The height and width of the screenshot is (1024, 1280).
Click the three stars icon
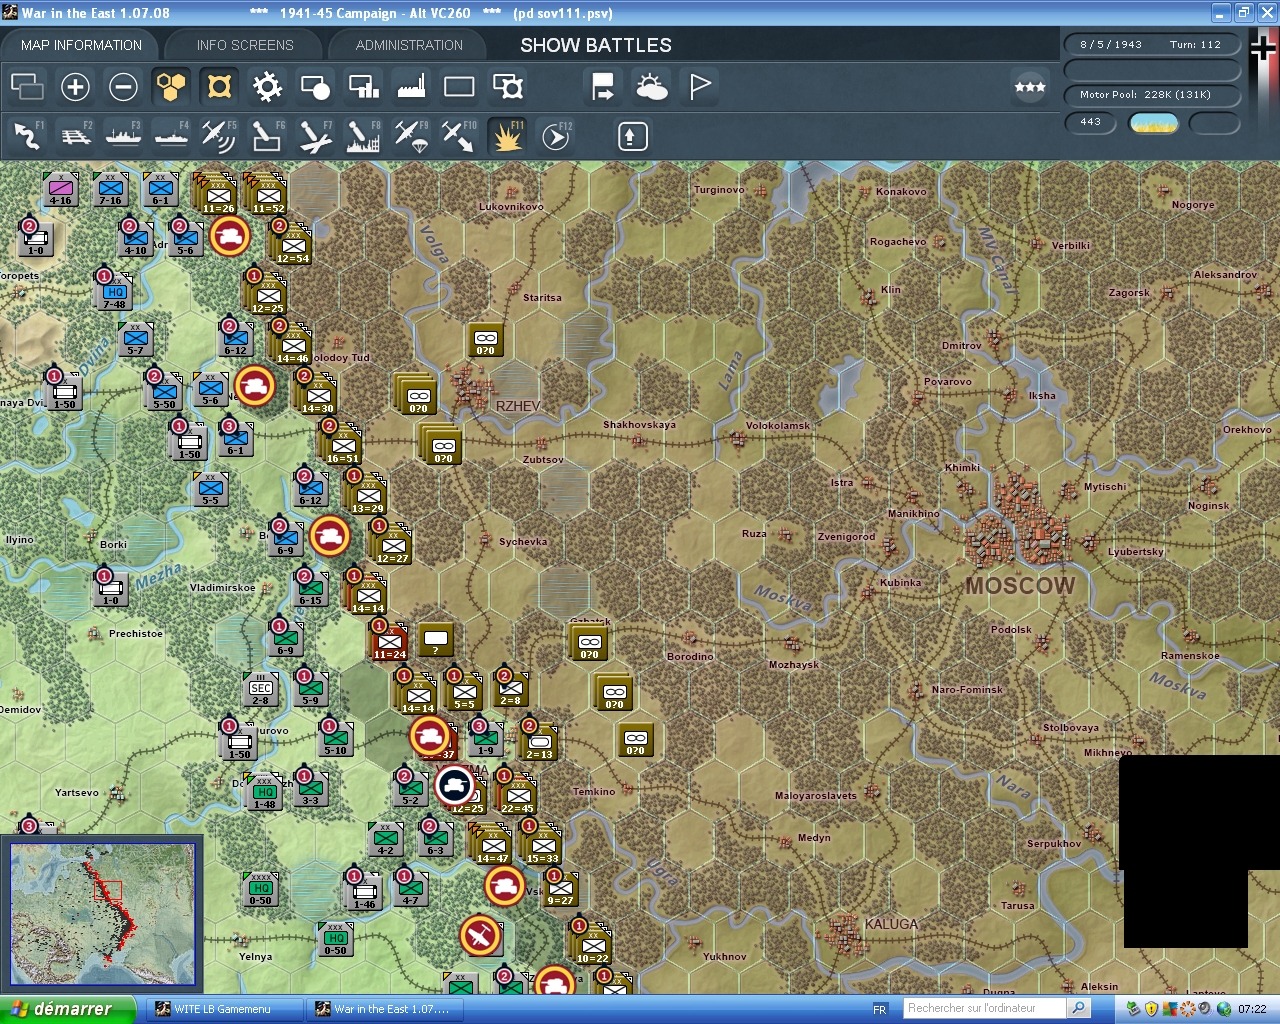[1030, 87]
